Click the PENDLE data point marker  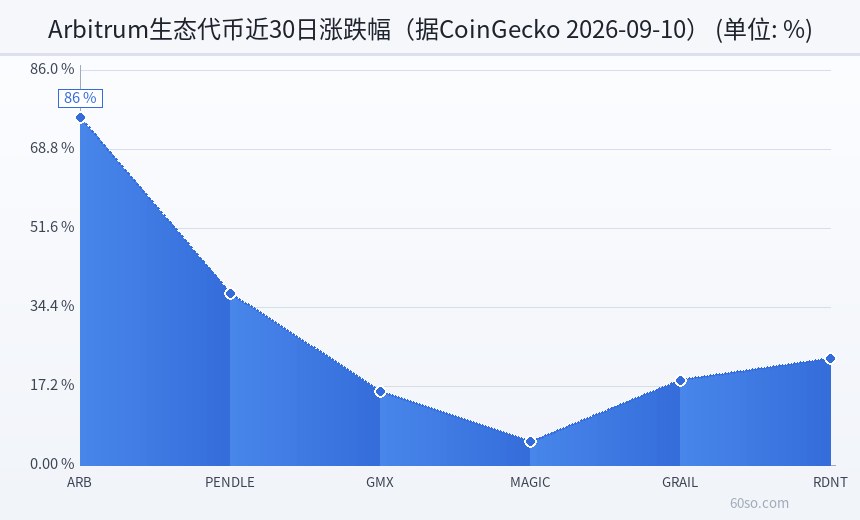[230, 293]
